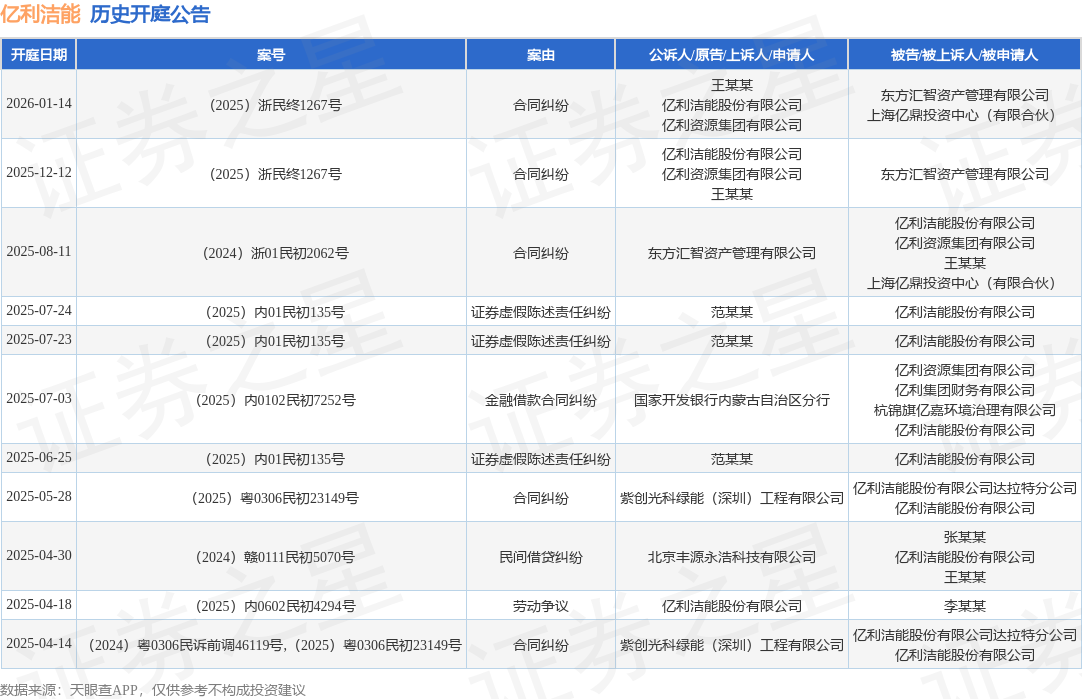Select the 案由 column header
This screenshot has width=1082, height=699.
click(x=541, y=55)
